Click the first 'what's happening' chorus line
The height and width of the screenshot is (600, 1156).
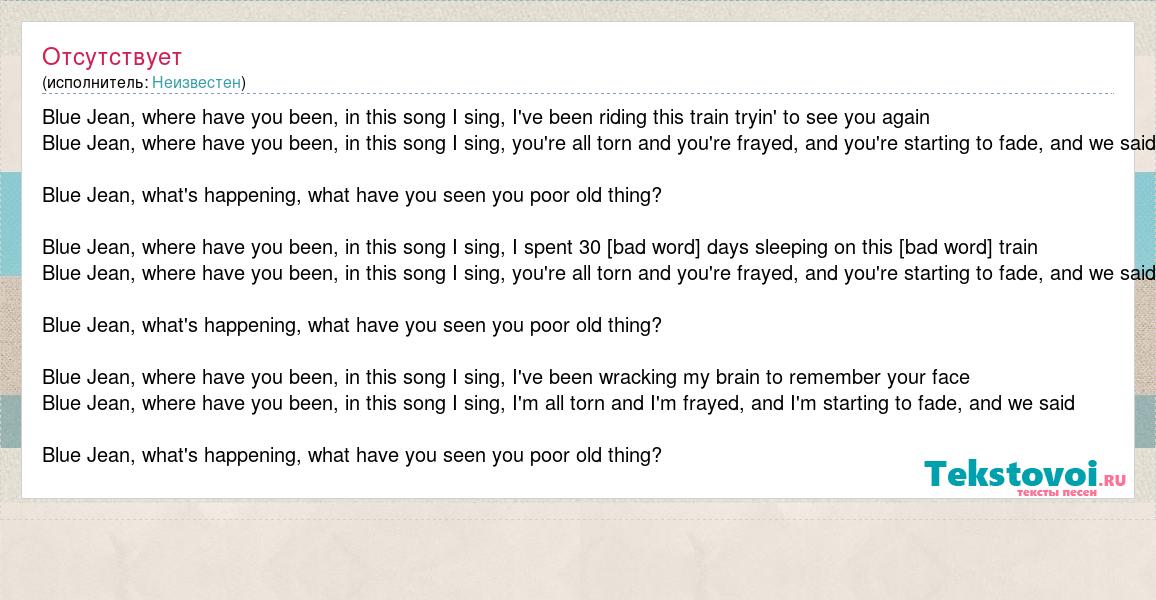[352, 195]
